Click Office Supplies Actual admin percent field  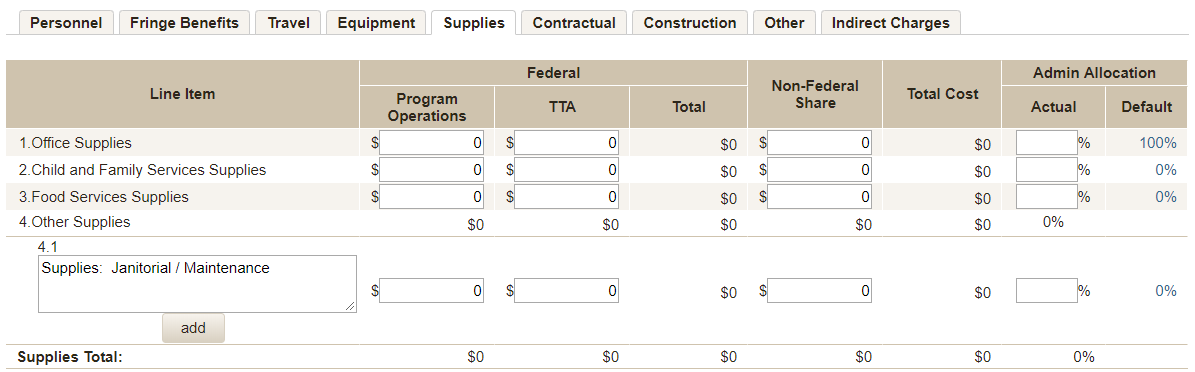click(1046, 143)
